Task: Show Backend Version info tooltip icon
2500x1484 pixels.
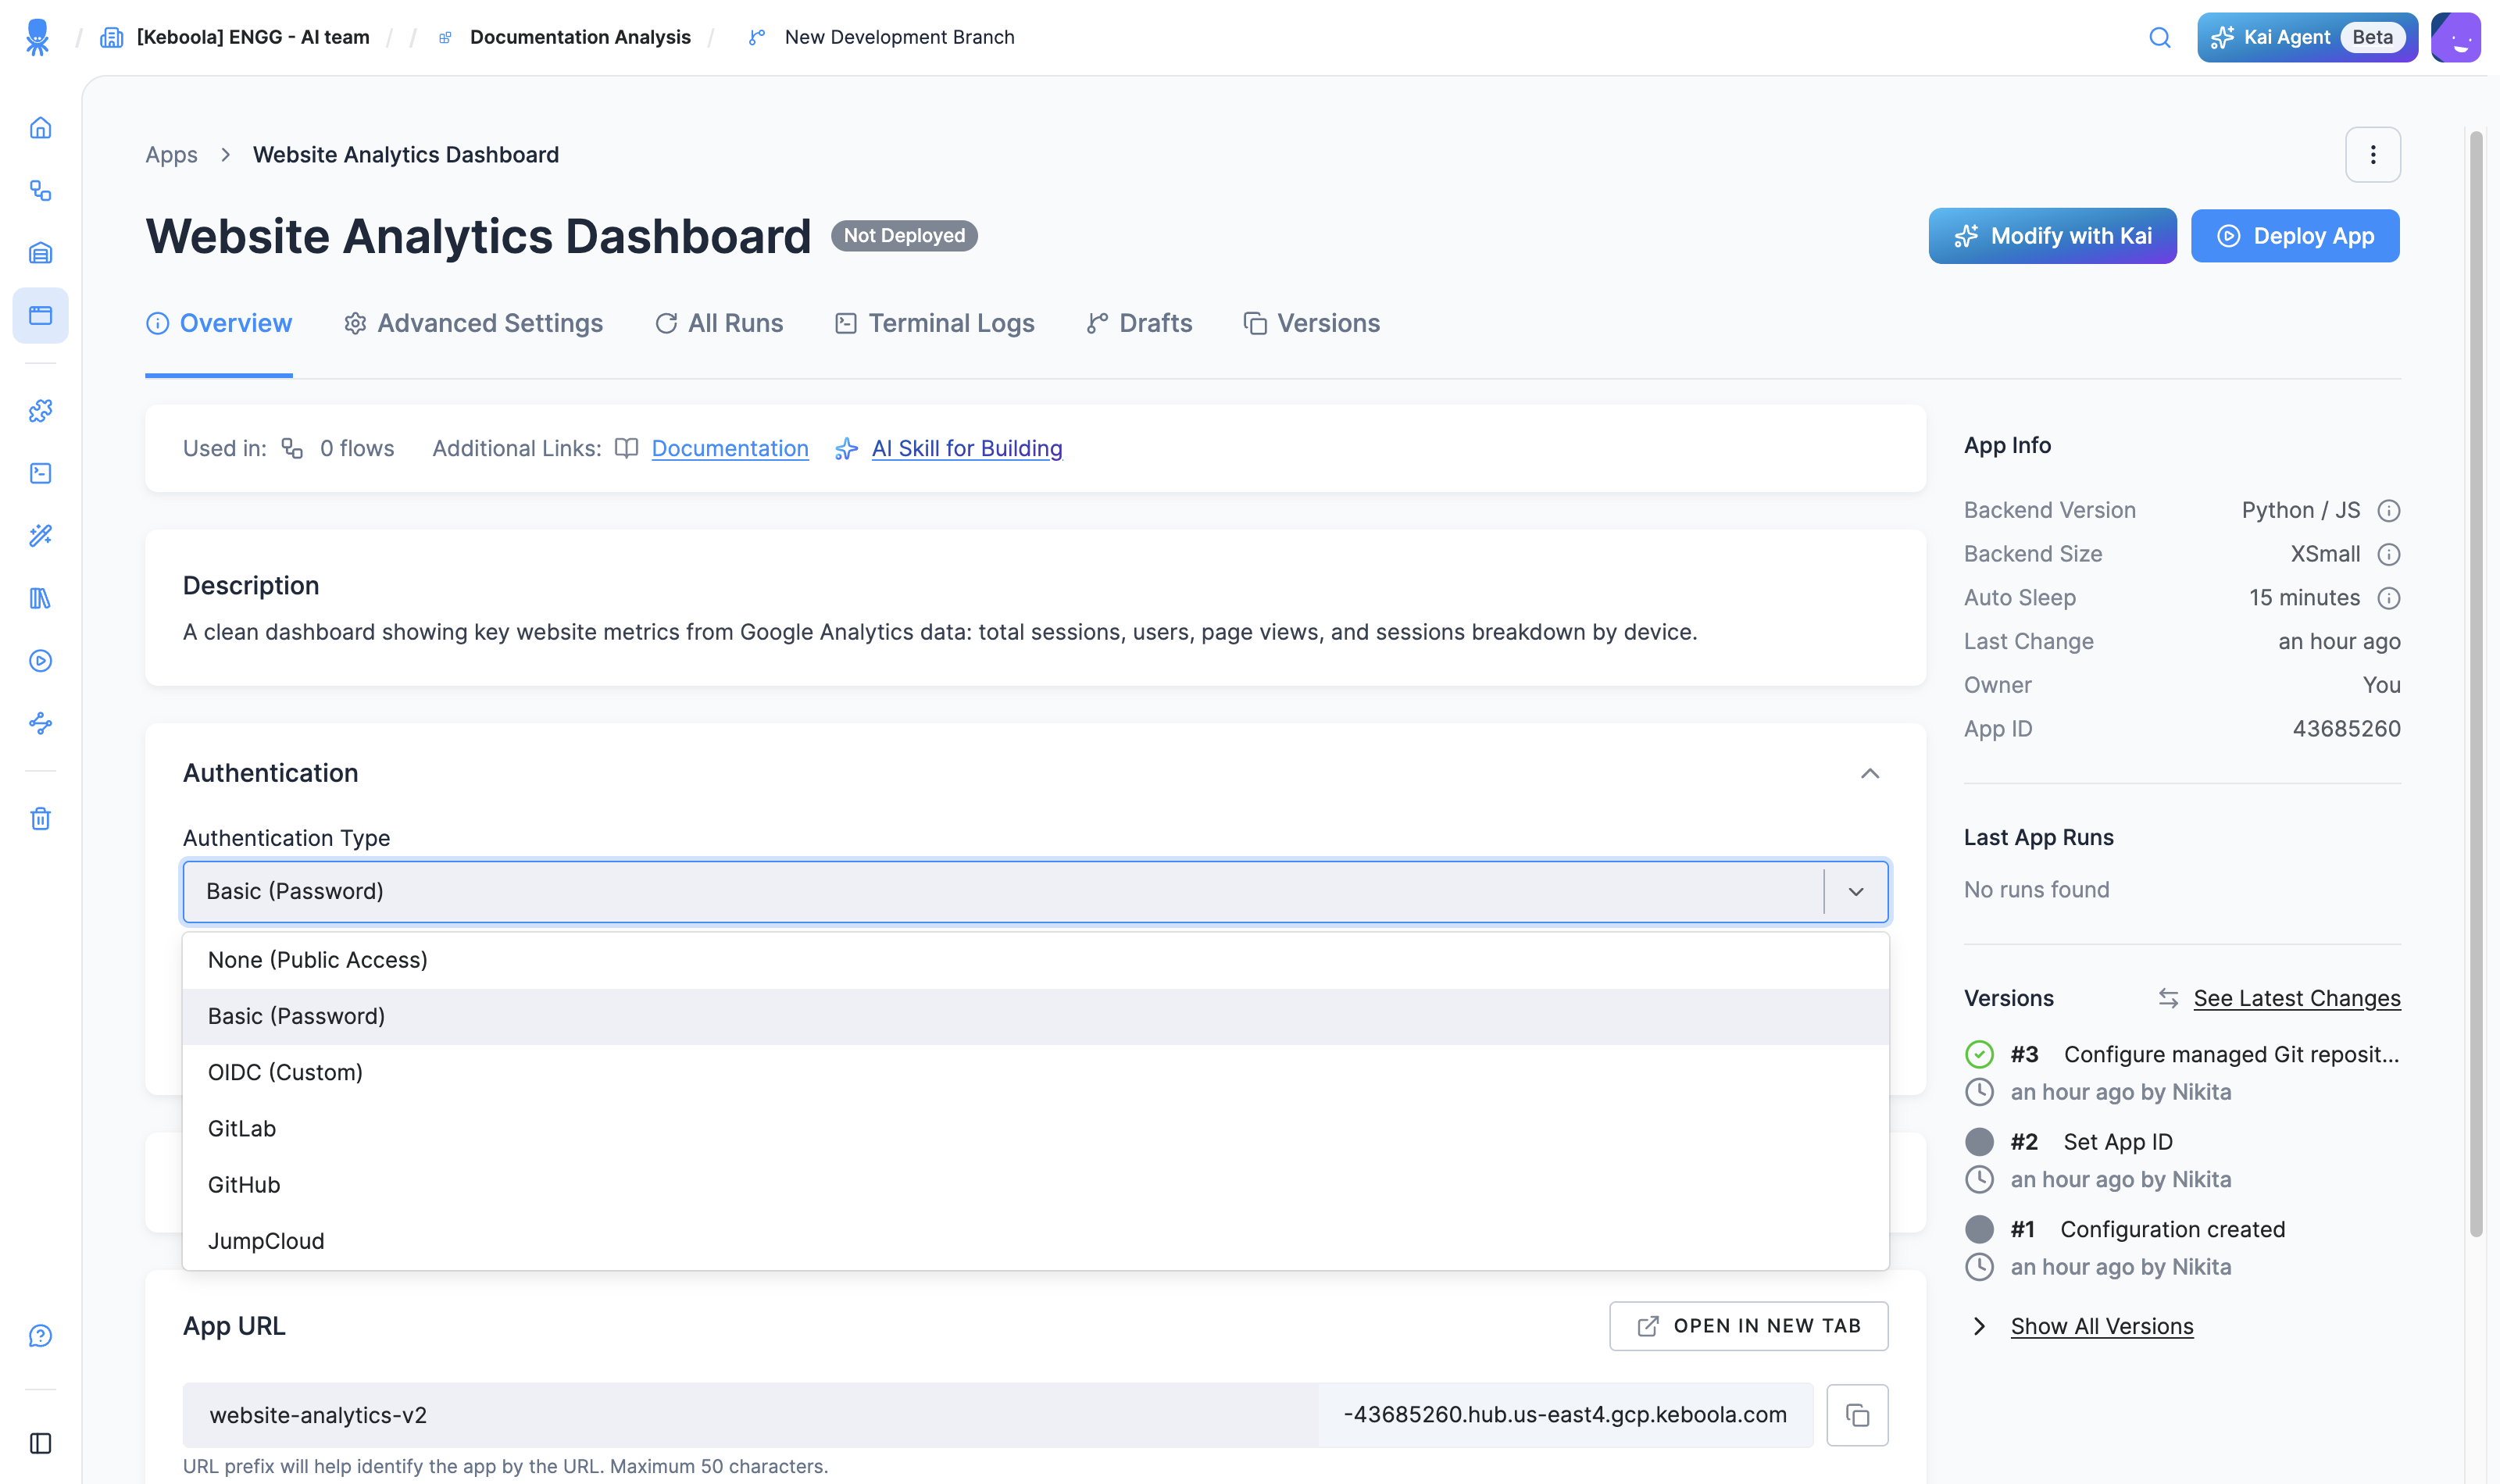Action: point(2388,511)
